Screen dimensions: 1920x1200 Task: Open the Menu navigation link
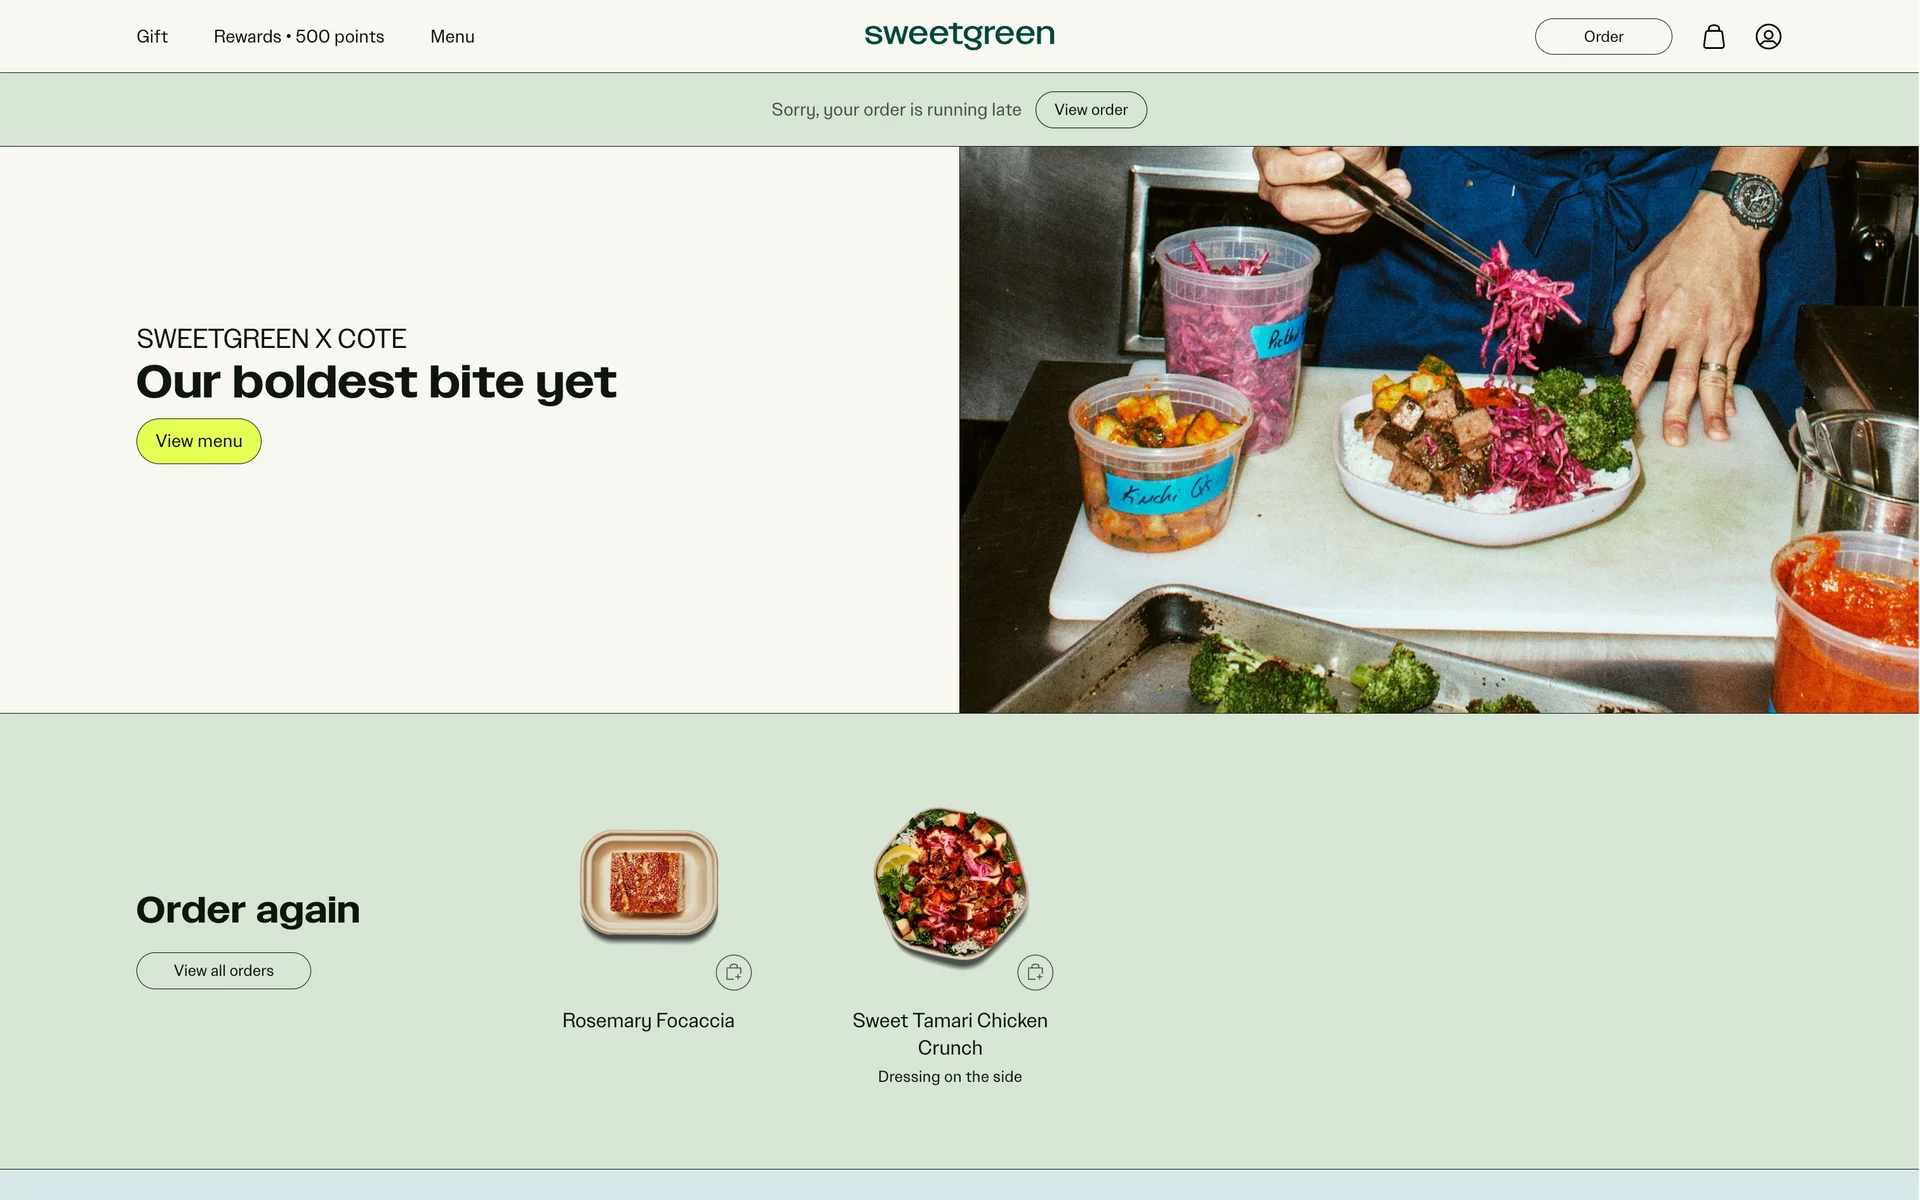(x=452, y=37)
